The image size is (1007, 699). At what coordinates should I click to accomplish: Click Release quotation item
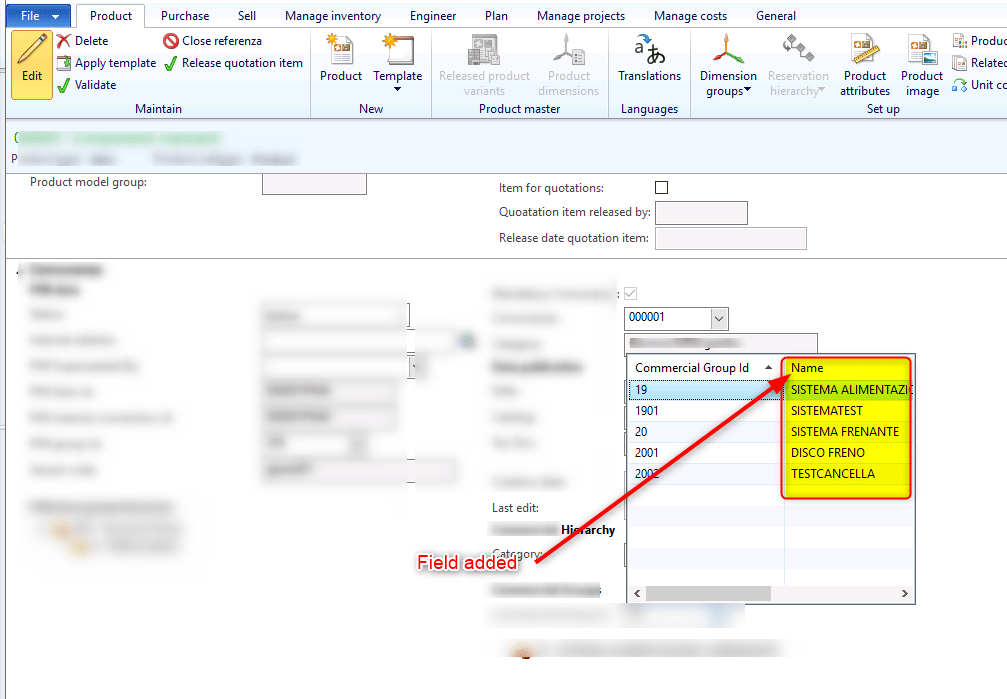point(233,63)
